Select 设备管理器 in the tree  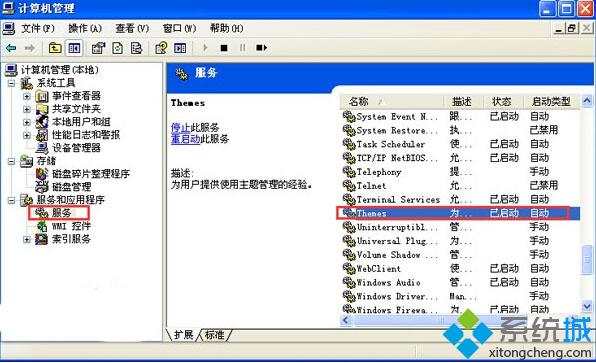76,147
